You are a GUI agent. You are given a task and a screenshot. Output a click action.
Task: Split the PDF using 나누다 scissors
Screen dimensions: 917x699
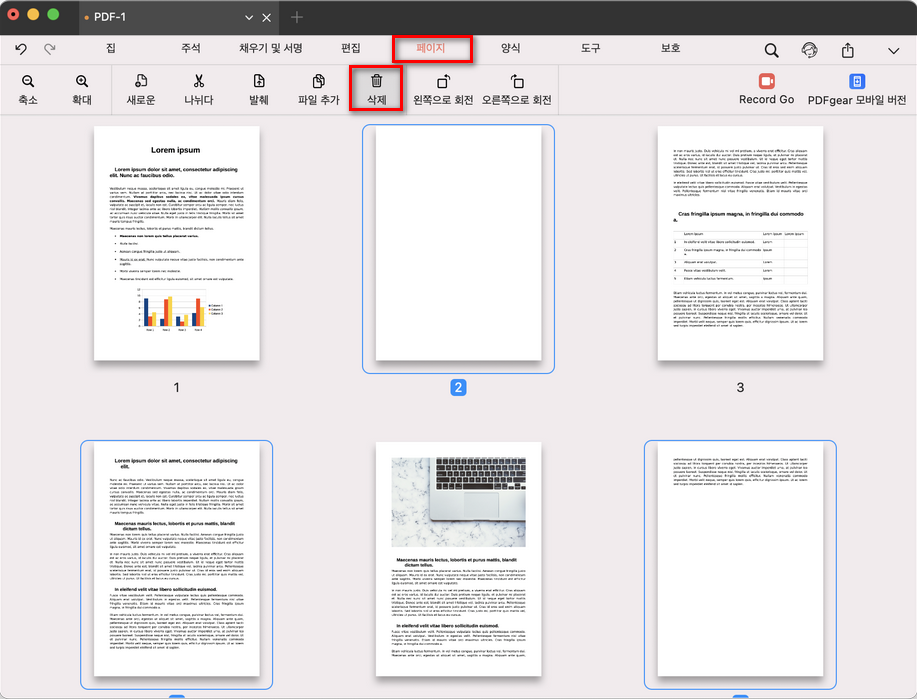tap(199, 82)
